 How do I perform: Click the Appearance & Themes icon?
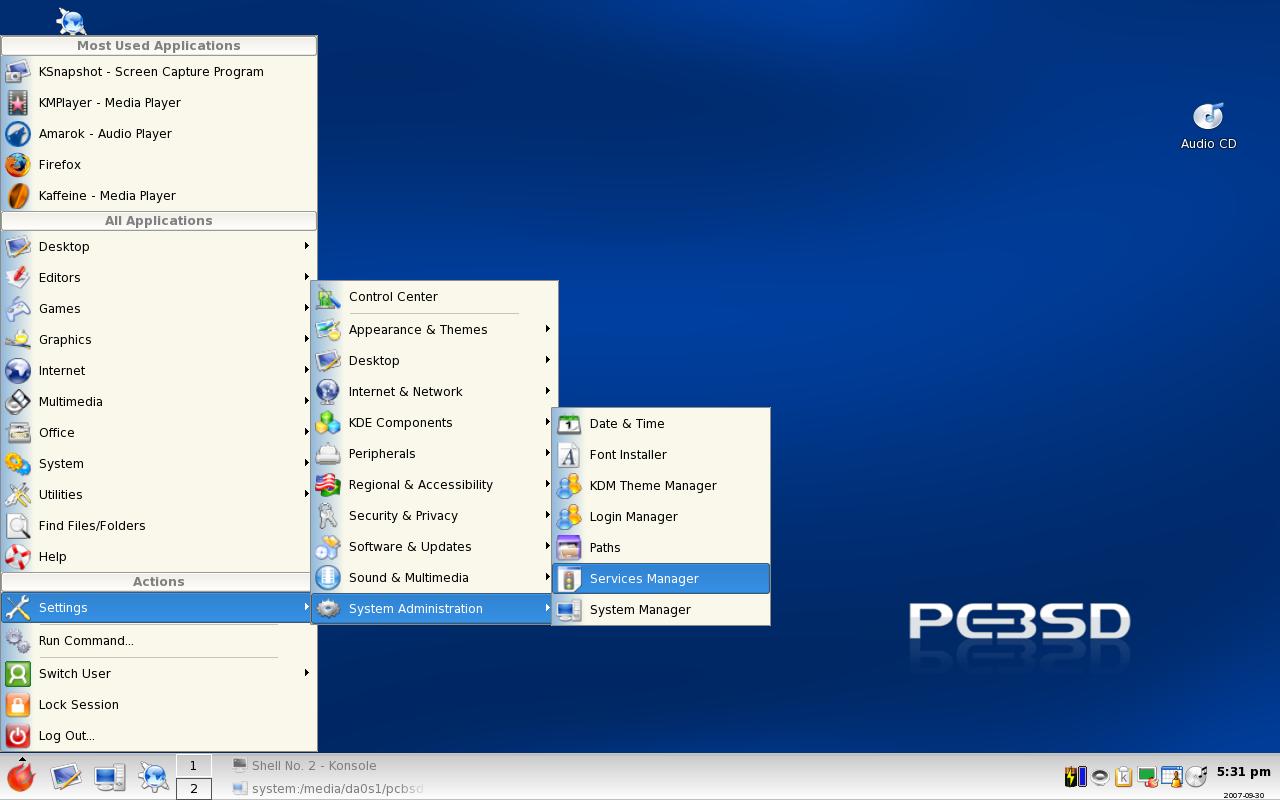[328, 329]
